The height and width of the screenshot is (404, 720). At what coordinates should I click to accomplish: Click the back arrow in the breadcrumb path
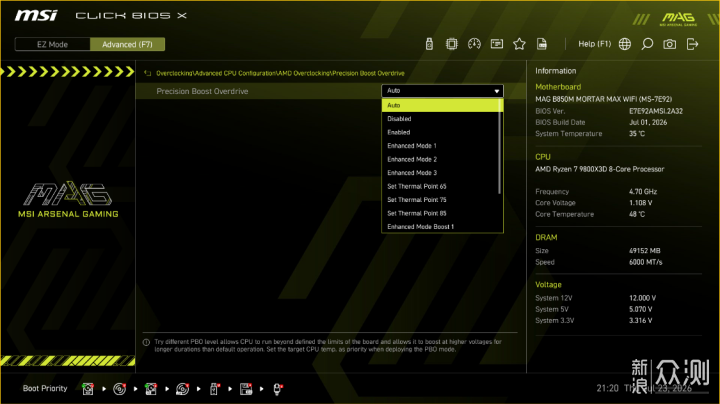tap(147, 73)
